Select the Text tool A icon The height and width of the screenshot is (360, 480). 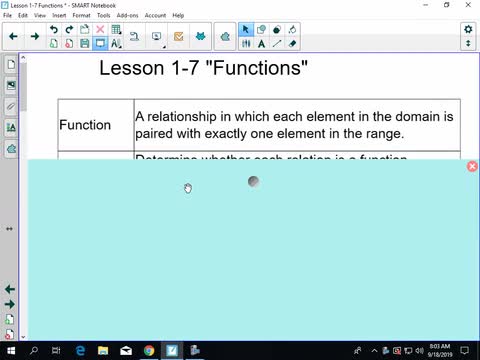pyautogui.click(x=262, y=43)
